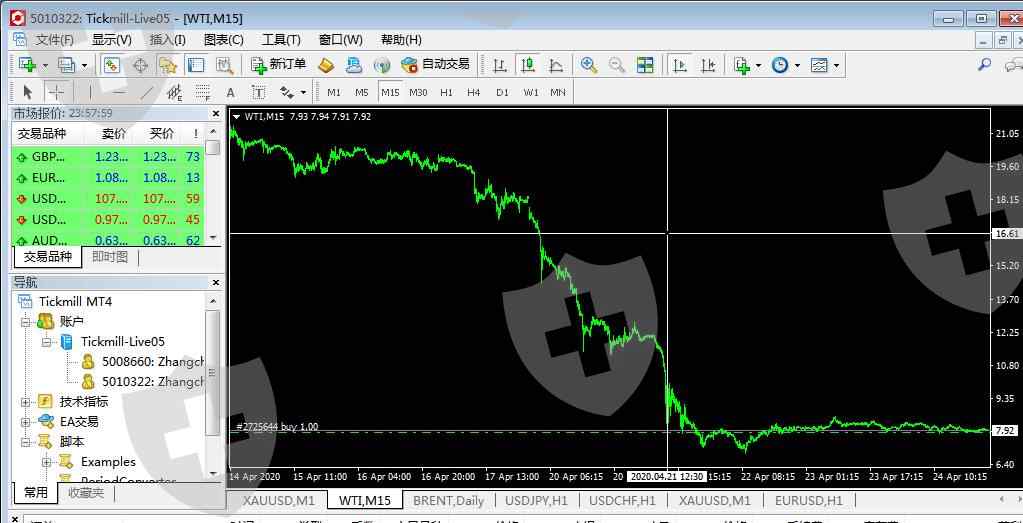Image resolution: width=1023 pixels, height=523 pixels.
Task: Switch to the 即时图 tick chart tab
Action: click(x=110, y=257)
